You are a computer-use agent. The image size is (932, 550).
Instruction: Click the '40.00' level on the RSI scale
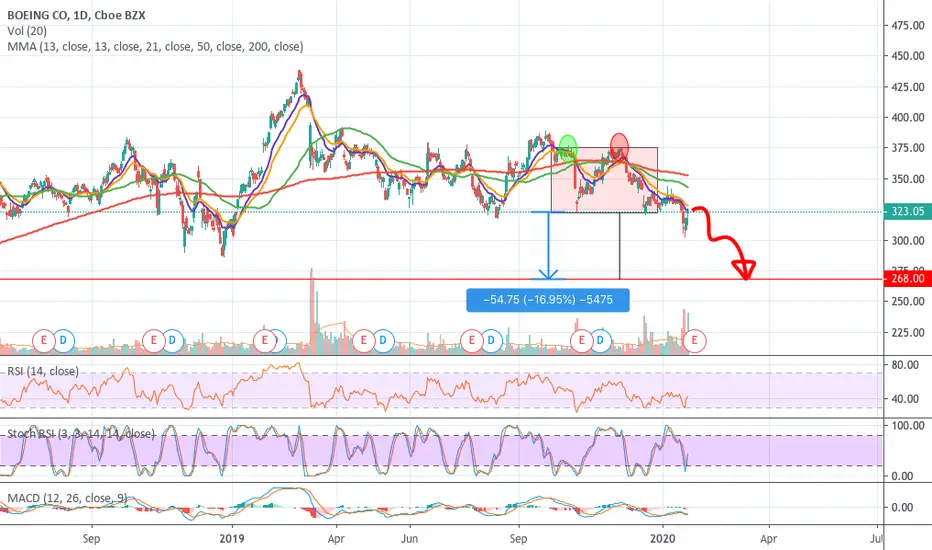click(x=905, y=398)
